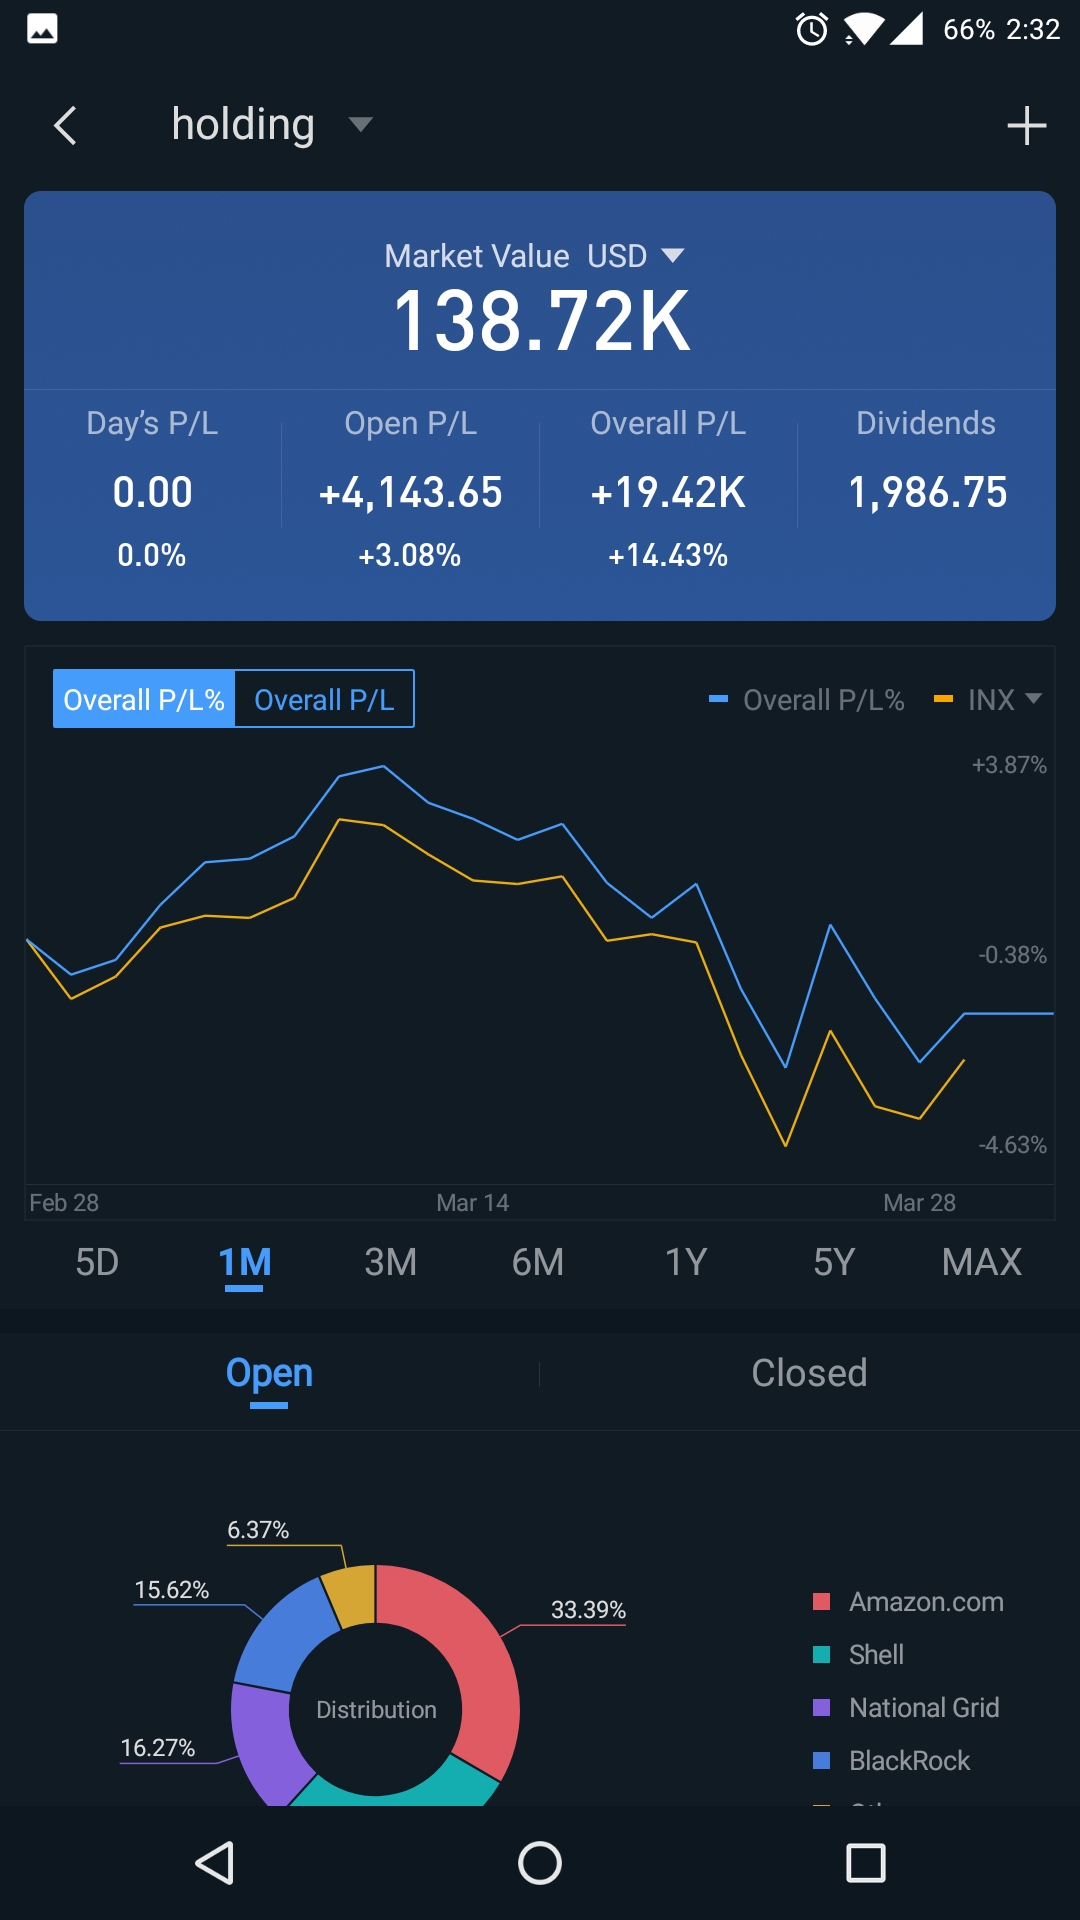Add a new holding with plus icon

1026,126
